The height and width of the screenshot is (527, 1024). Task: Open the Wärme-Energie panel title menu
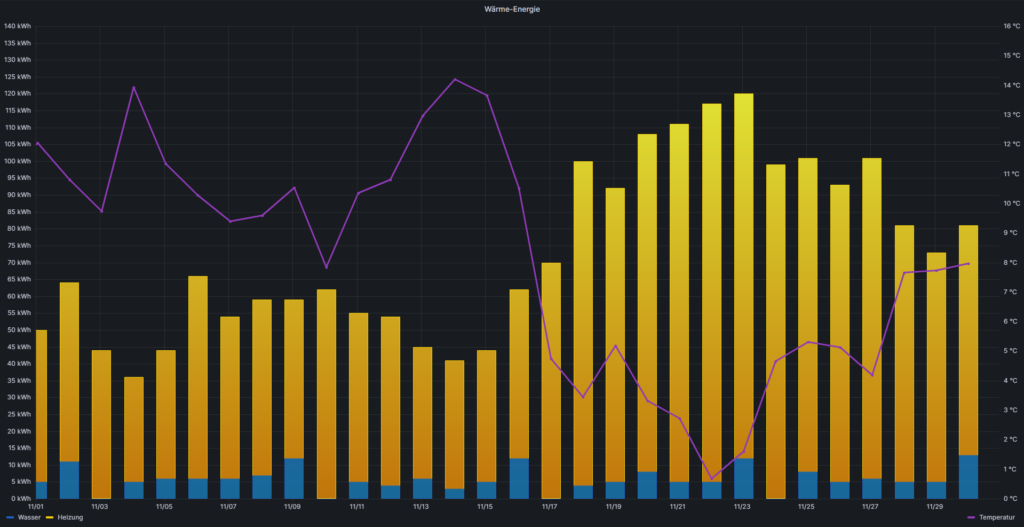point(512,9)
